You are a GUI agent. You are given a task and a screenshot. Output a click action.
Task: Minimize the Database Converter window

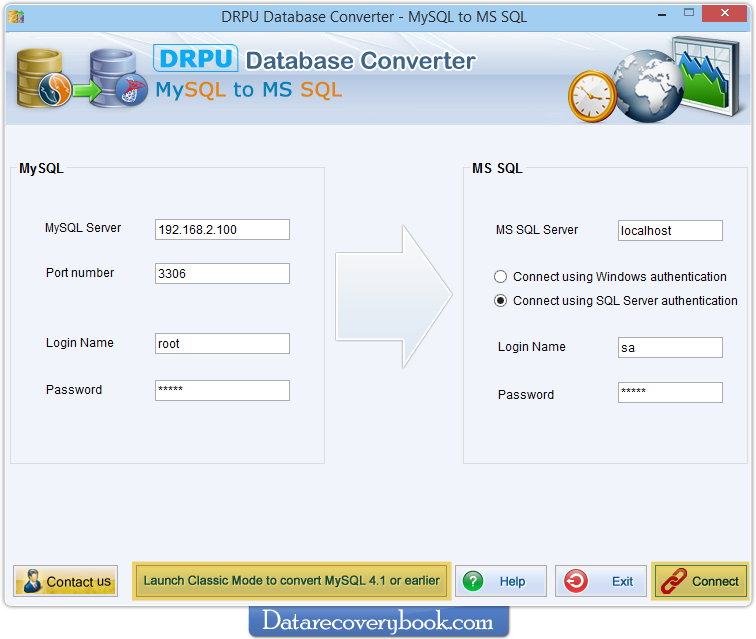coord(662,15)
